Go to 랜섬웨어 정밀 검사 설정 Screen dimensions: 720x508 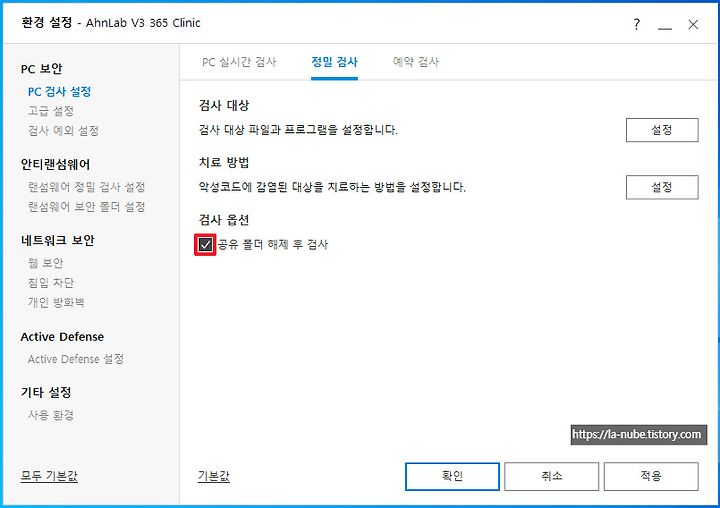(87, 187)
